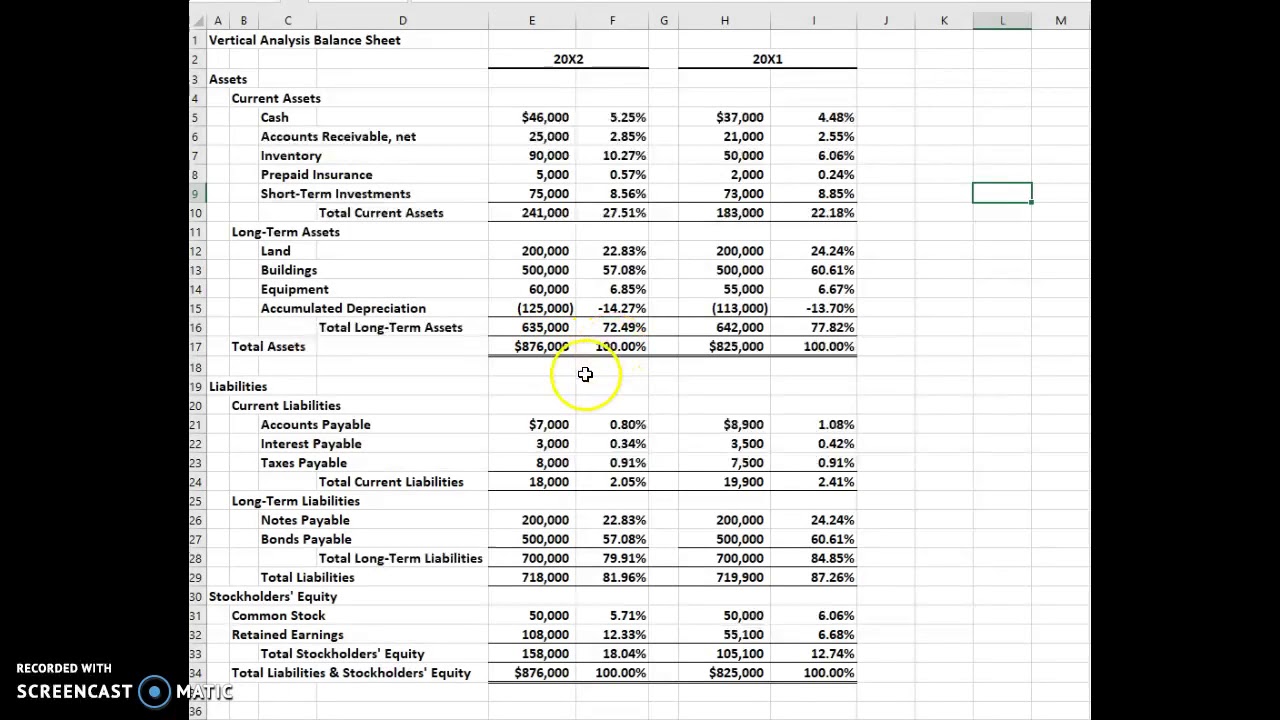Image resolution: width=1280 pixels, height=720 pixels.
Task: Click the 20X1 column heading cell
Action: click(x=767, y=59)
